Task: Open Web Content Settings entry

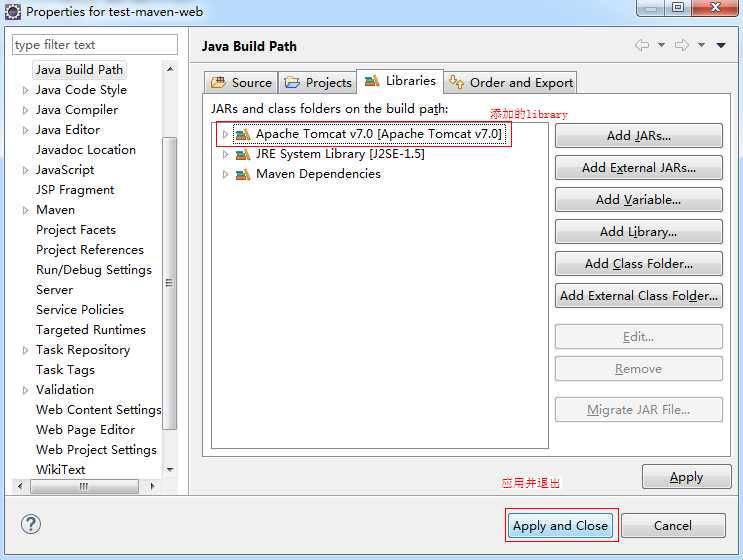Action: pyautogui.click(x=99, y=410)
